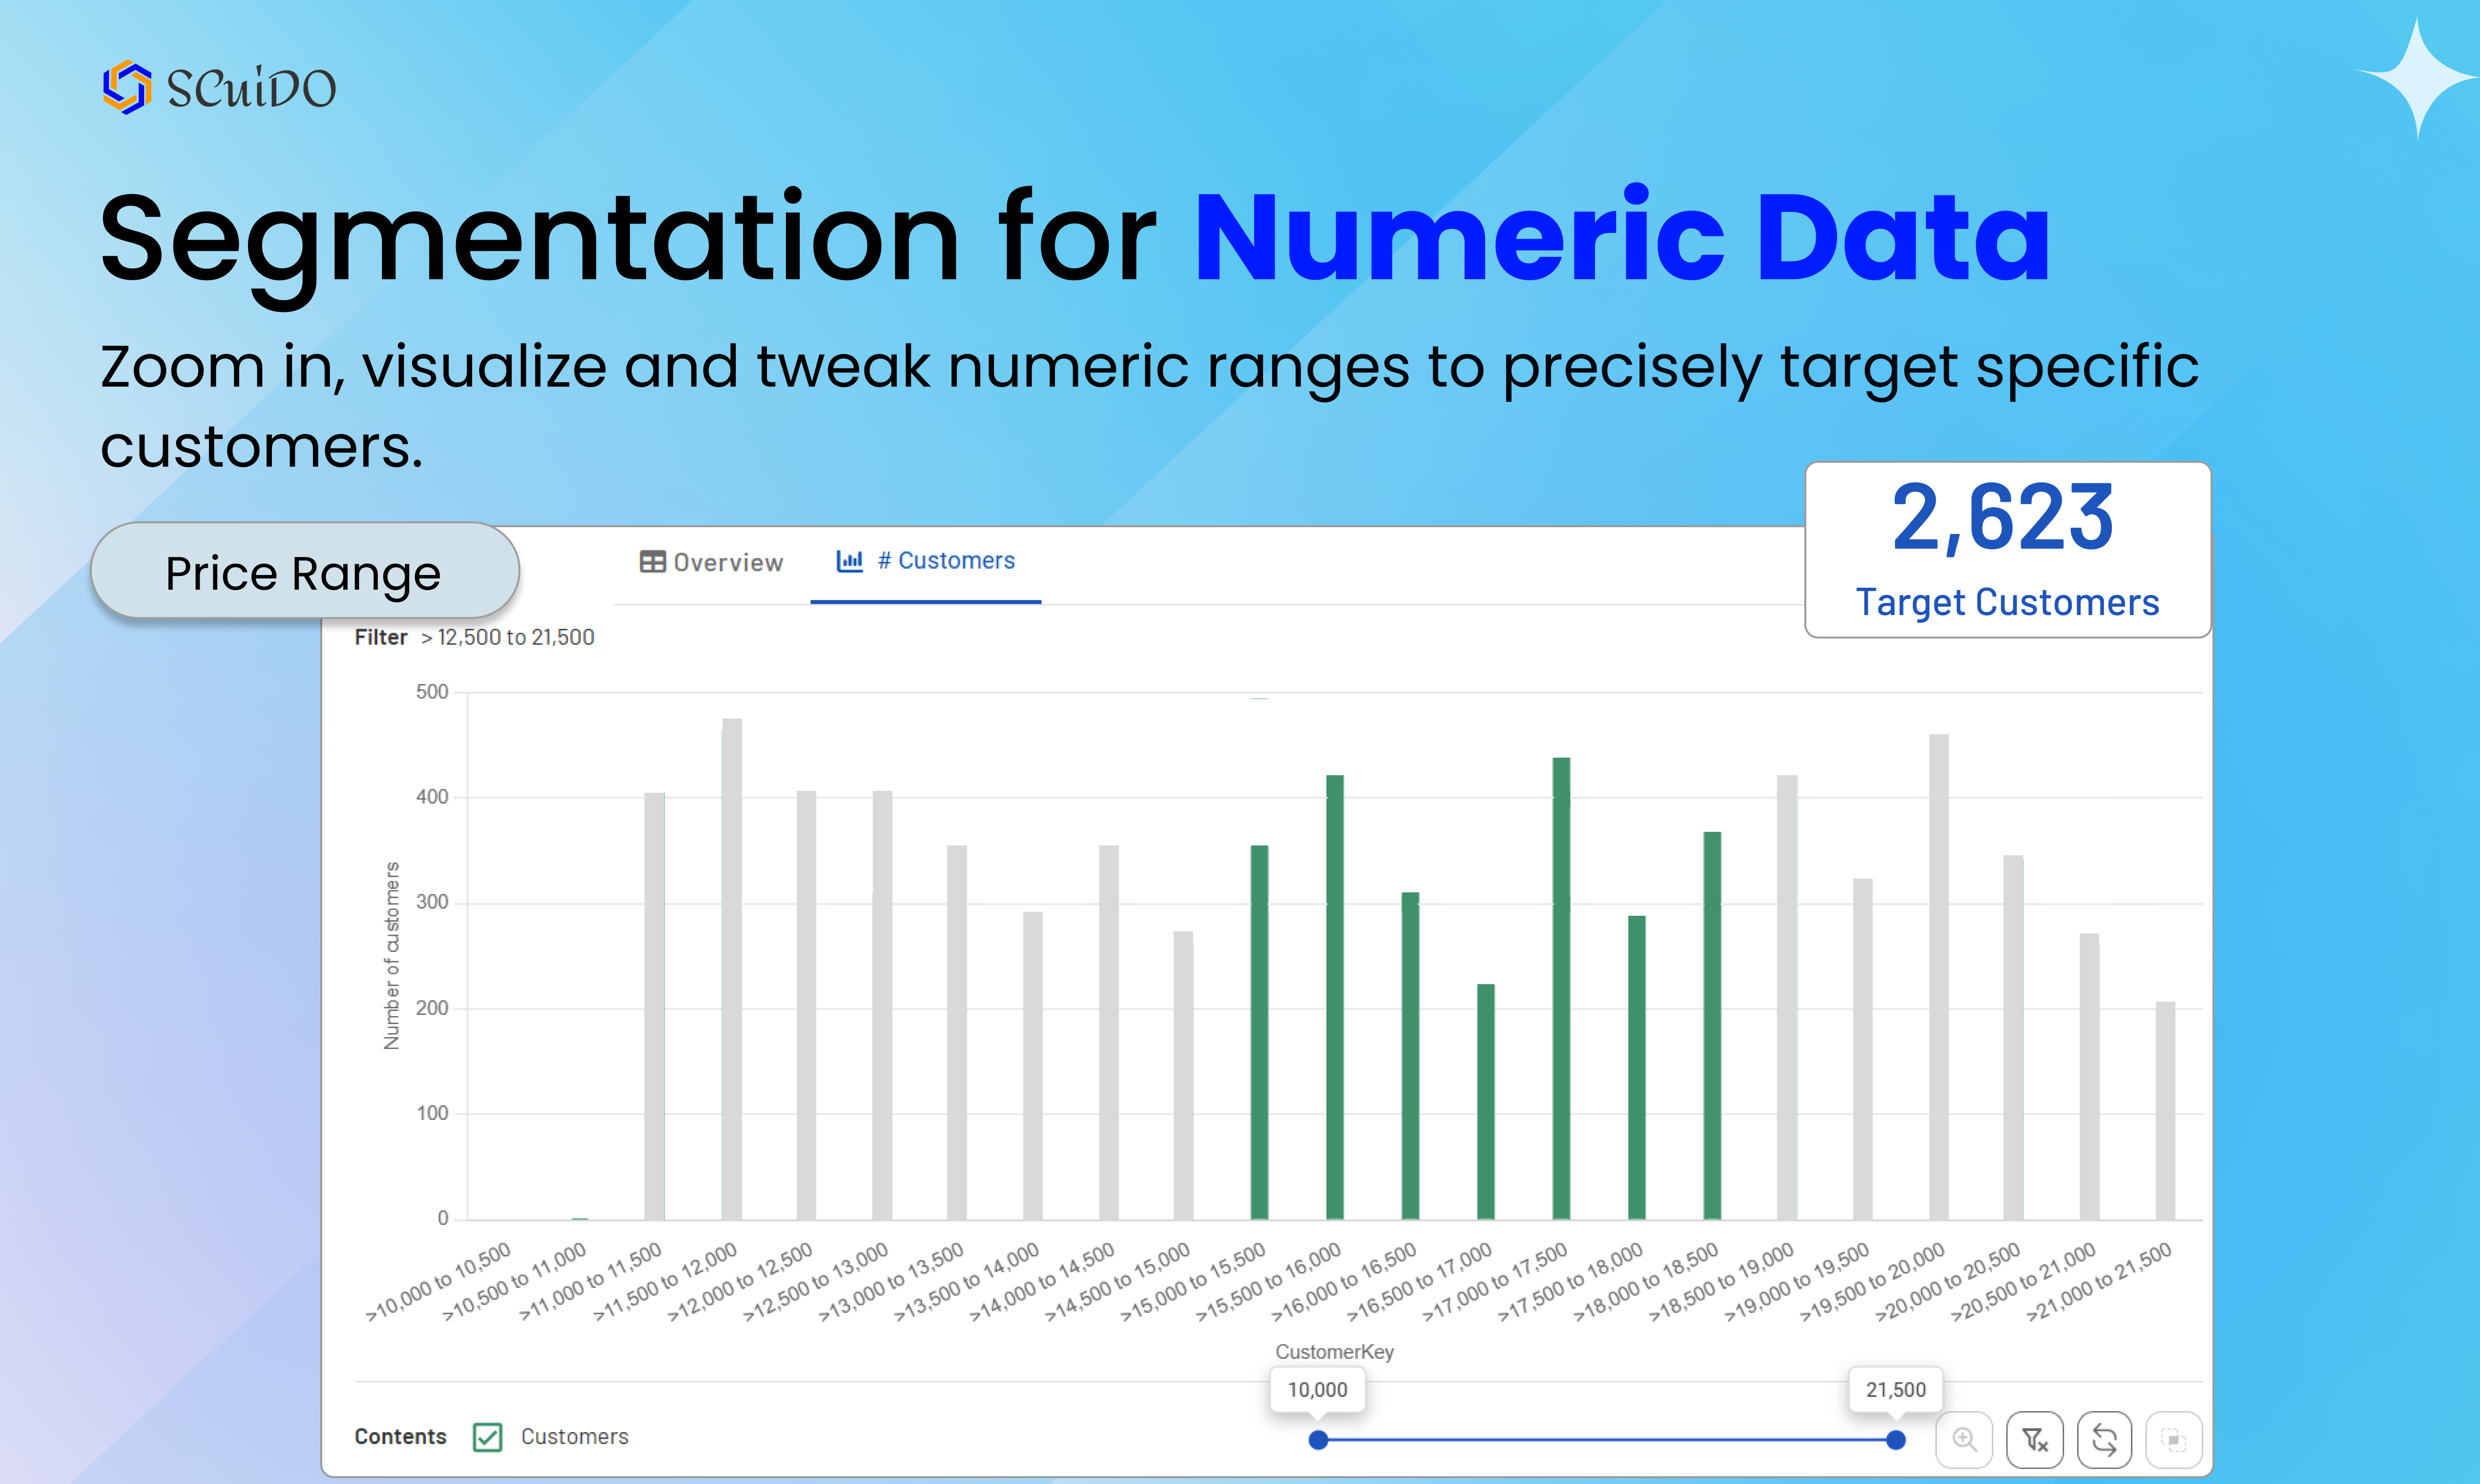Click the >18,000 to 18,500 green bar
Viewport: 2480px width, 1484px height.
[1712, 1025]
